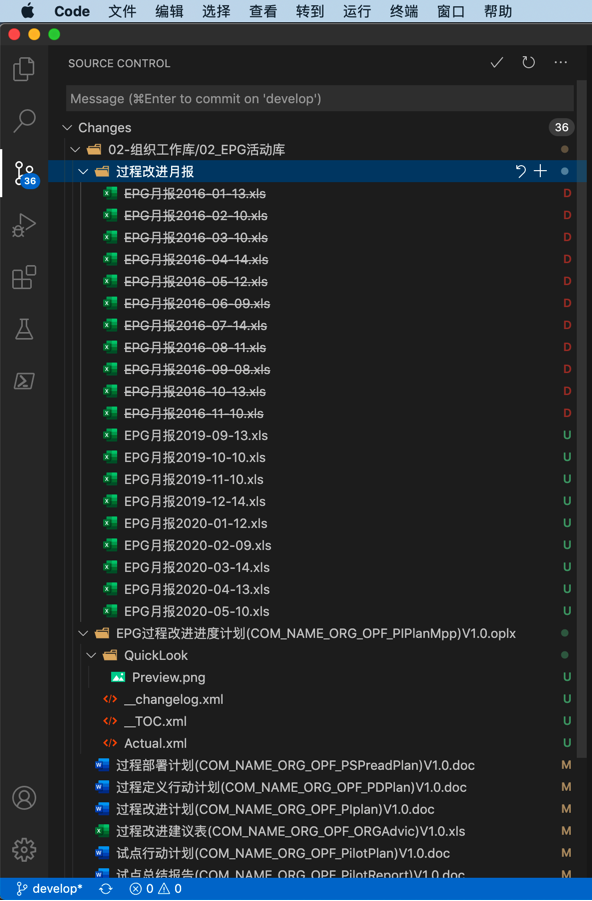This screenshot has width=592, height=901.
Task: Click XML icon of __changelog.xml
Action: pos(110,699)
